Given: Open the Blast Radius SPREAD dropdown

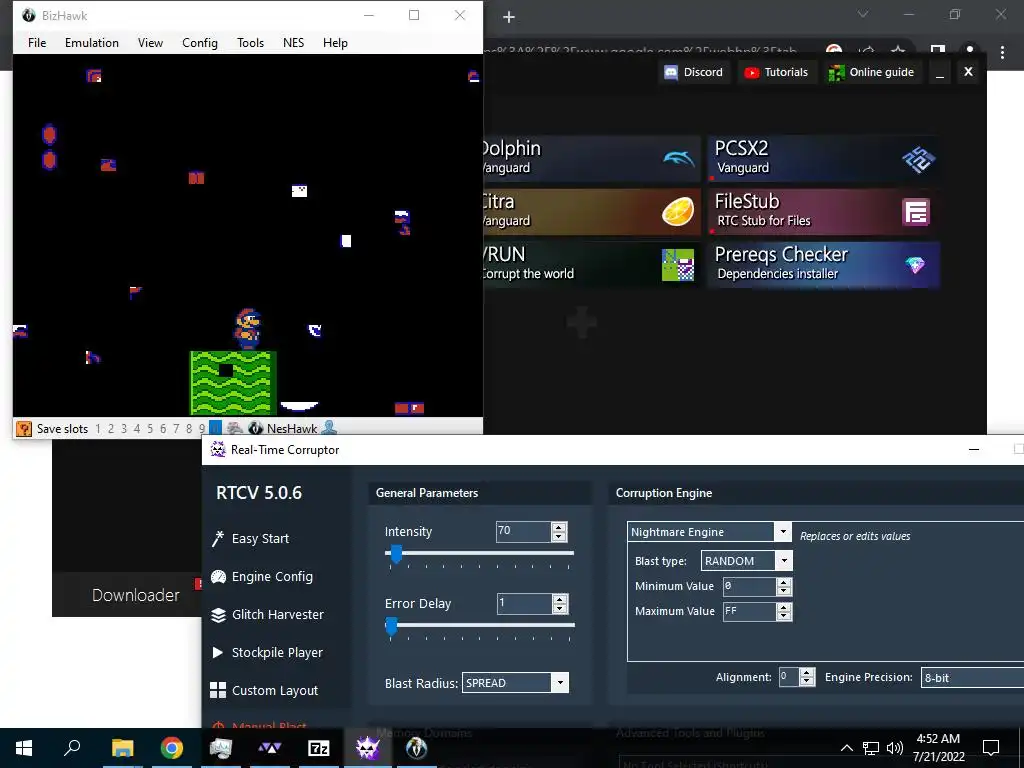Looking at the screenshot, I should pyautogui.click(x=560, y=683).
